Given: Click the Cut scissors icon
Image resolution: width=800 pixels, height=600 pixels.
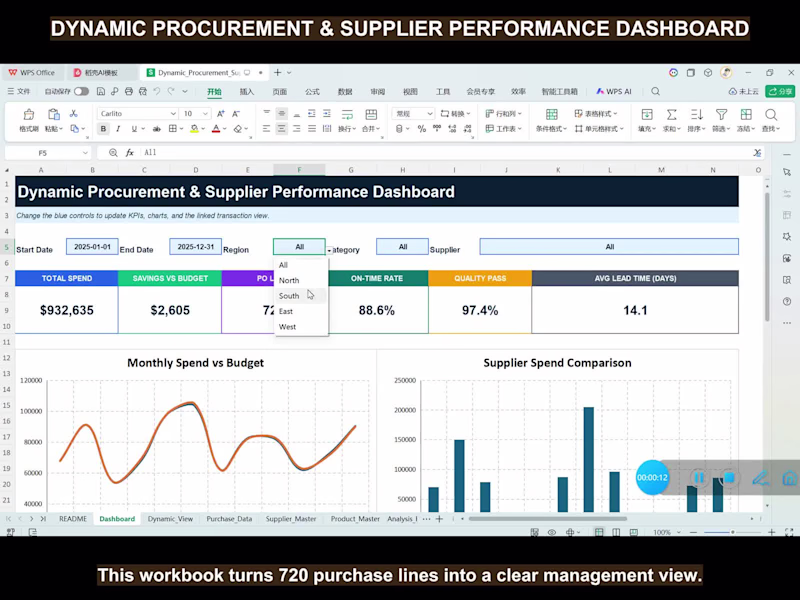Looking at the screenshot, I should (x=73, y=113).
